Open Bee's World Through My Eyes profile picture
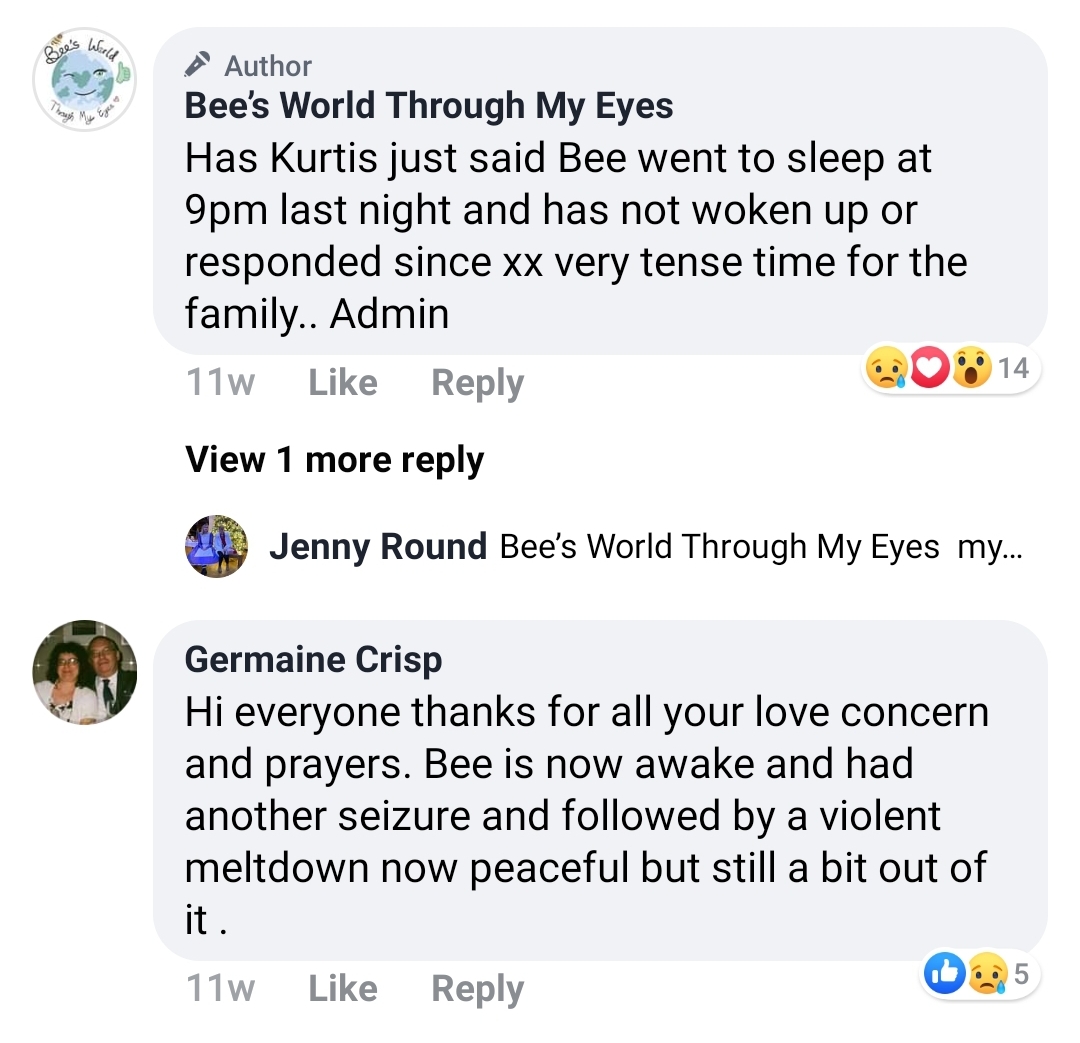The width and height of the screenshot is (1080, 1043). 85,79
